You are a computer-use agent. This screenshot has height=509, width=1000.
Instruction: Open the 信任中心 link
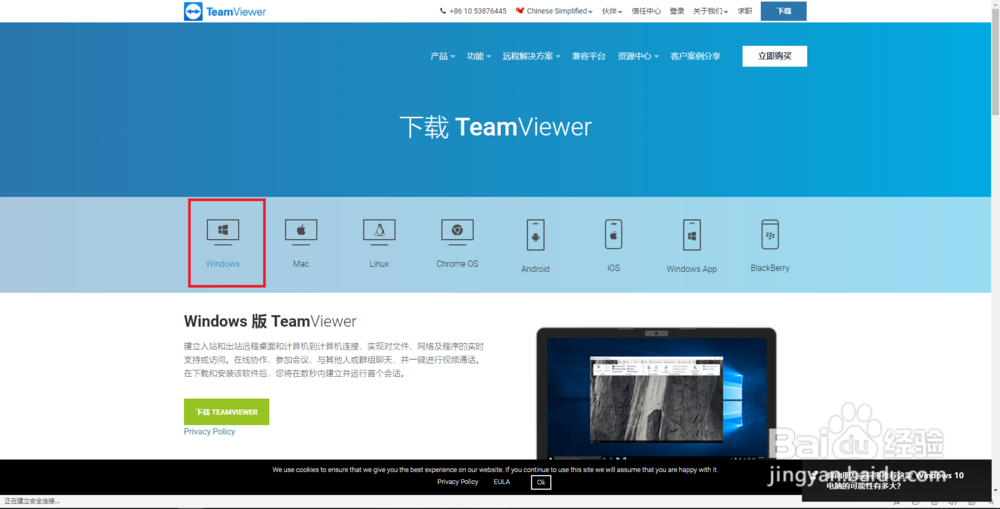(x=645, y=11)
